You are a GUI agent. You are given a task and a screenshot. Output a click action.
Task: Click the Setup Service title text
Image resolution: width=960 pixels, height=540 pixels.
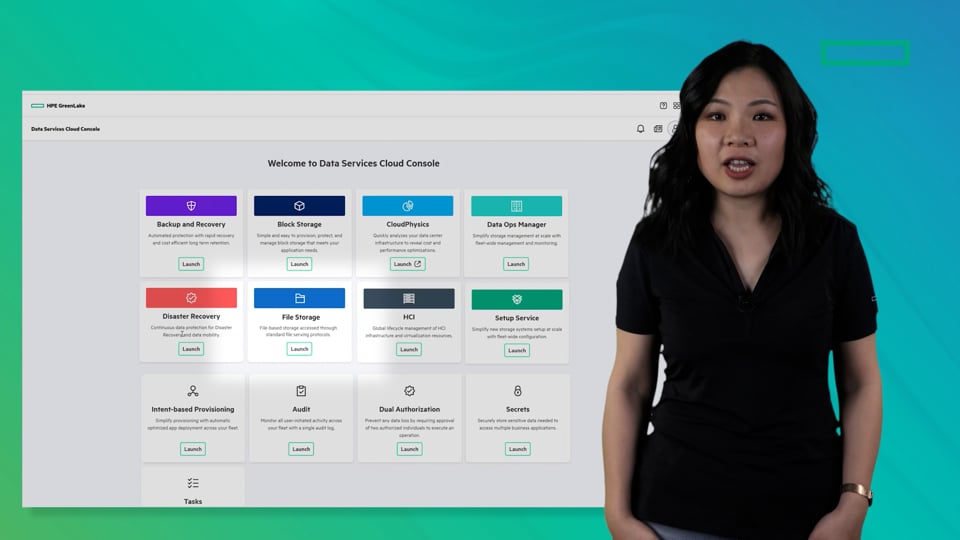coord(517,318)
